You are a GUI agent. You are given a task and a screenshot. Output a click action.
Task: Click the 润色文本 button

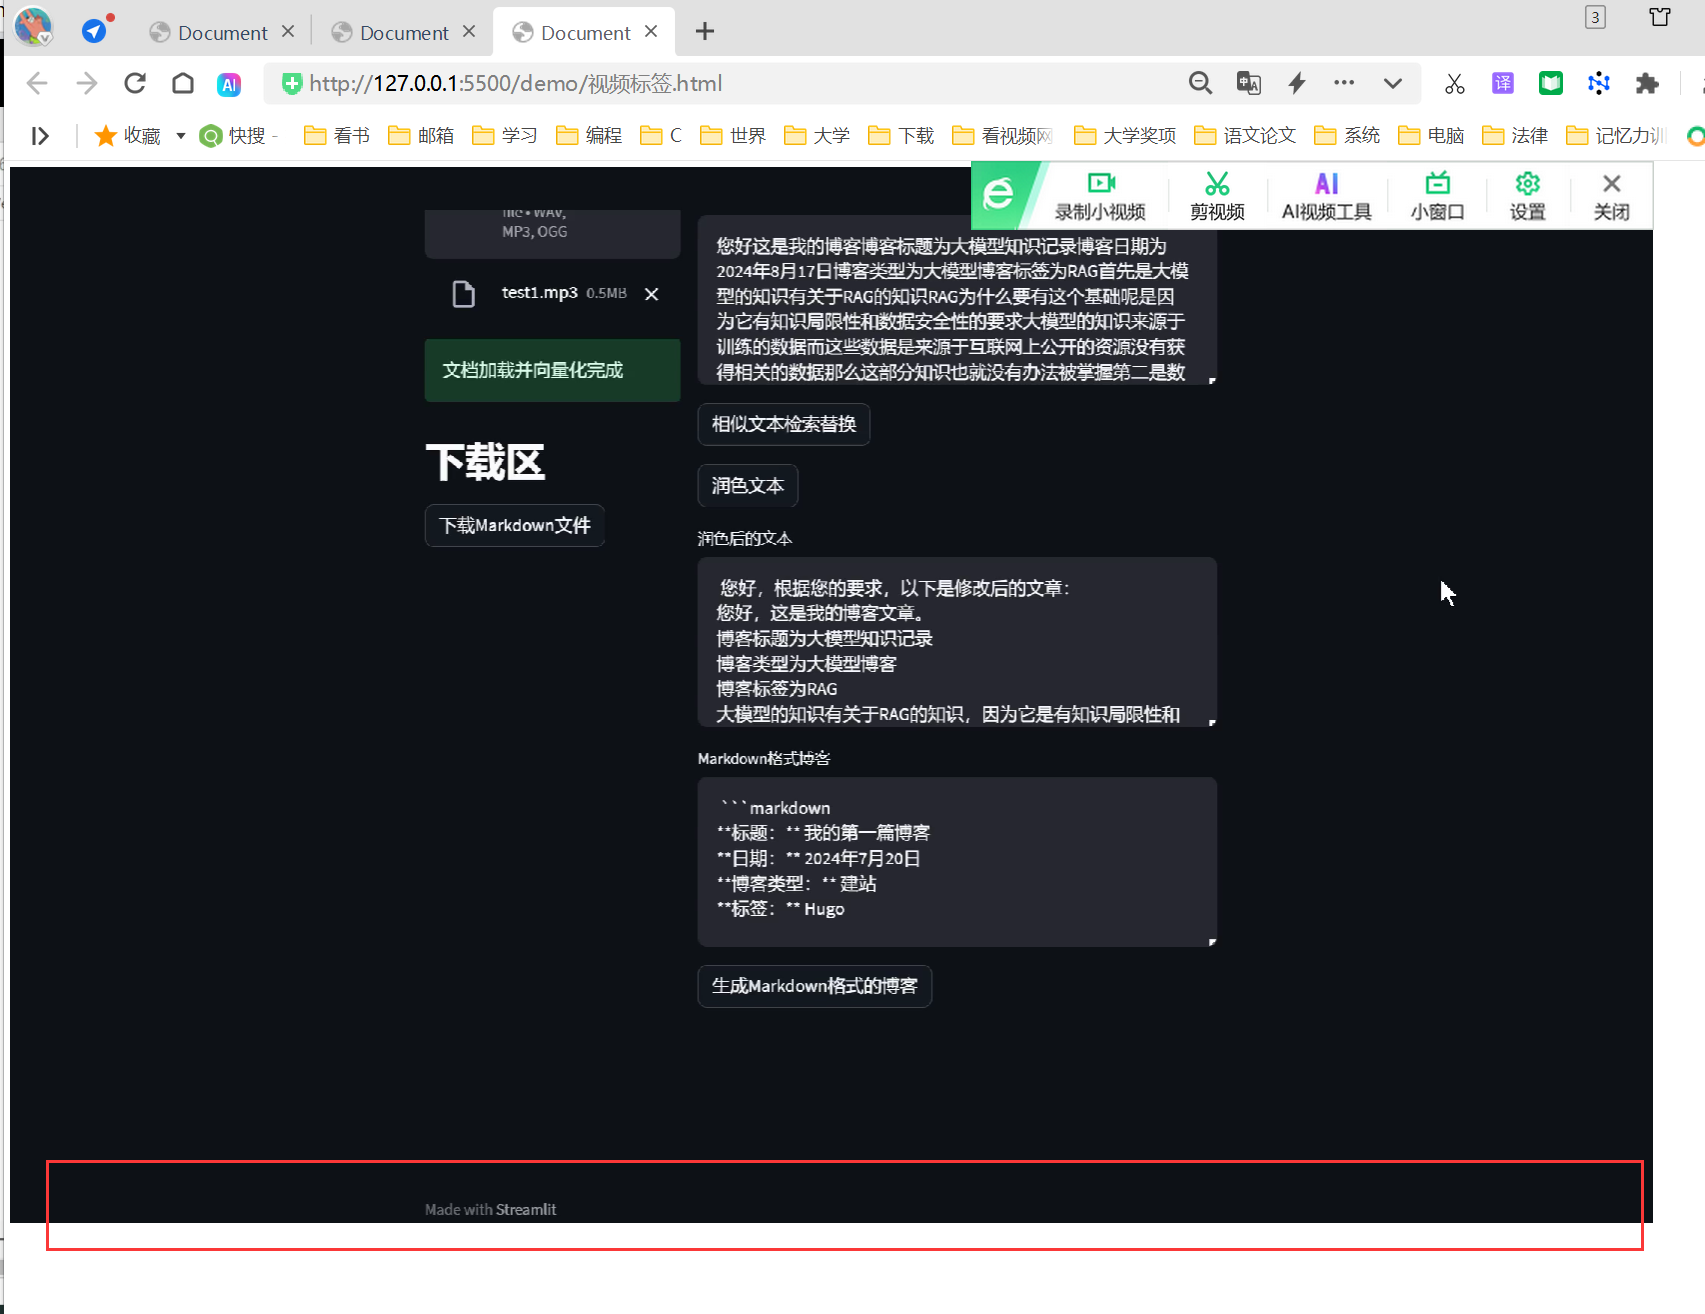click(748, 486)
